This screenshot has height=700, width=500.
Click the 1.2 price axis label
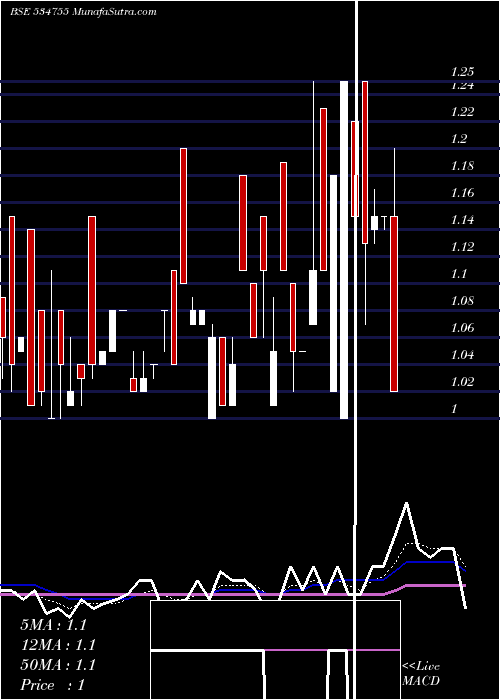tap(459, 139)
